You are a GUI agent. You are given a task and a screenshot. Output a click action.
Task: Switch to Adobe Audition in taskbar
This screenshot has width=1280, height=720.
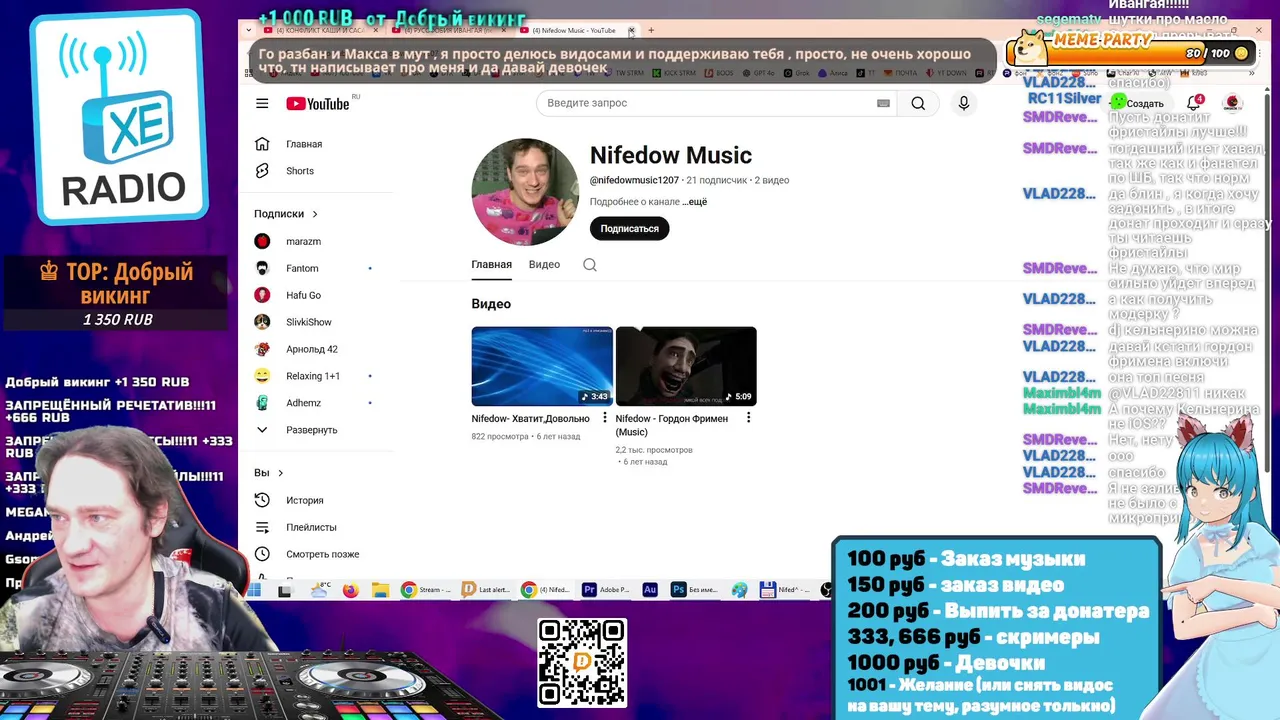pos(650,590)
